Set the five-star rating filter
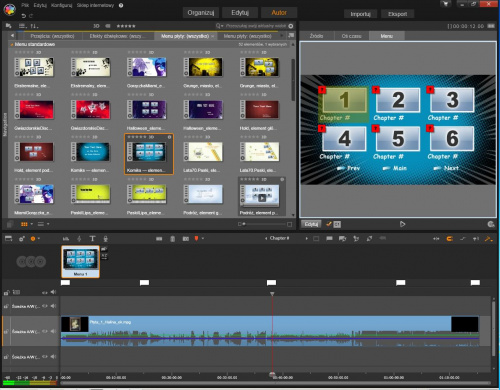500x390 pixels. click(126, 26)
